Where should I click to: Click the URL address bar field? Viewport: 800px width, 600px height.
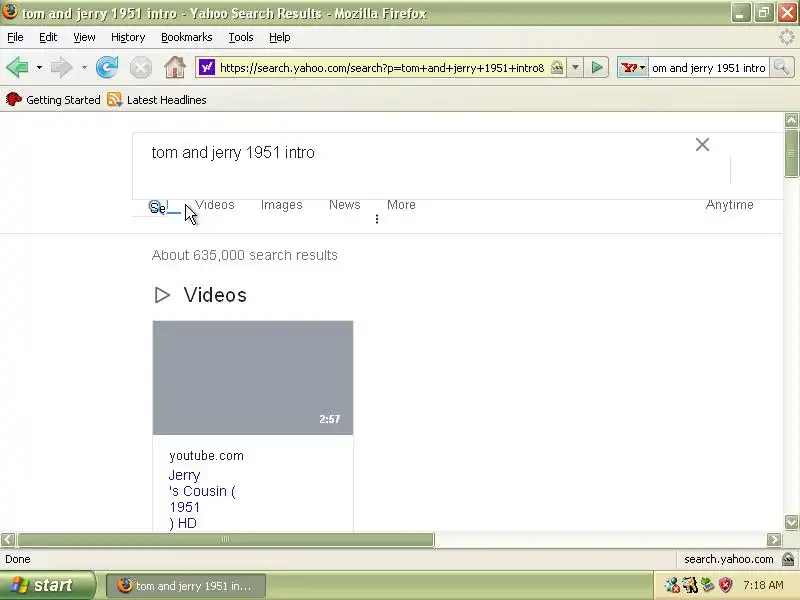(x=382, y=67)
